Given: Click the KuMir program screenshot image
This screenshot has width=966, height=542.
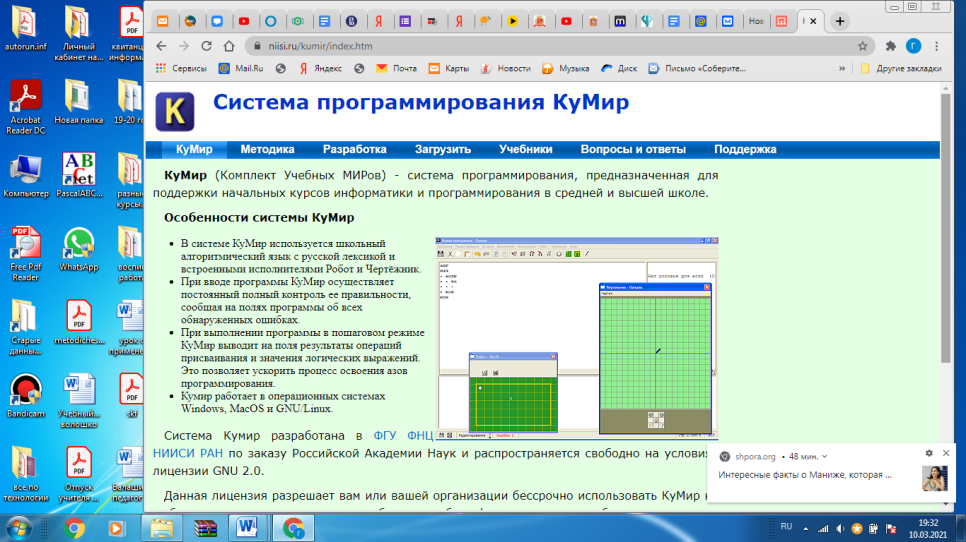Looking at the screenshot, I should point(577,338).
